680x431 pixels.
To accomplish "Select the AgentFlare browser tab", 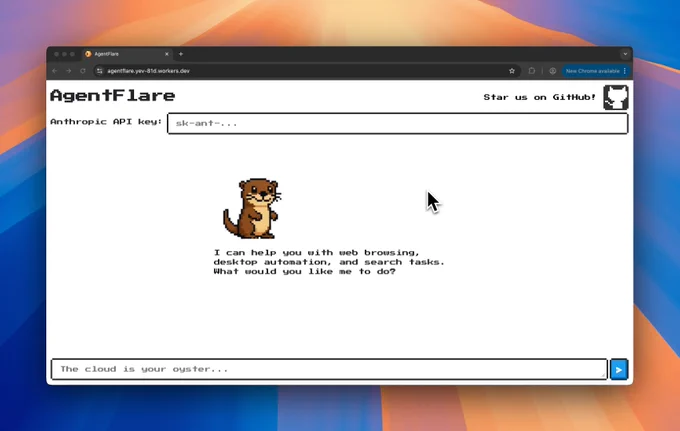I will pyautogui.click(x=127, y=54).
